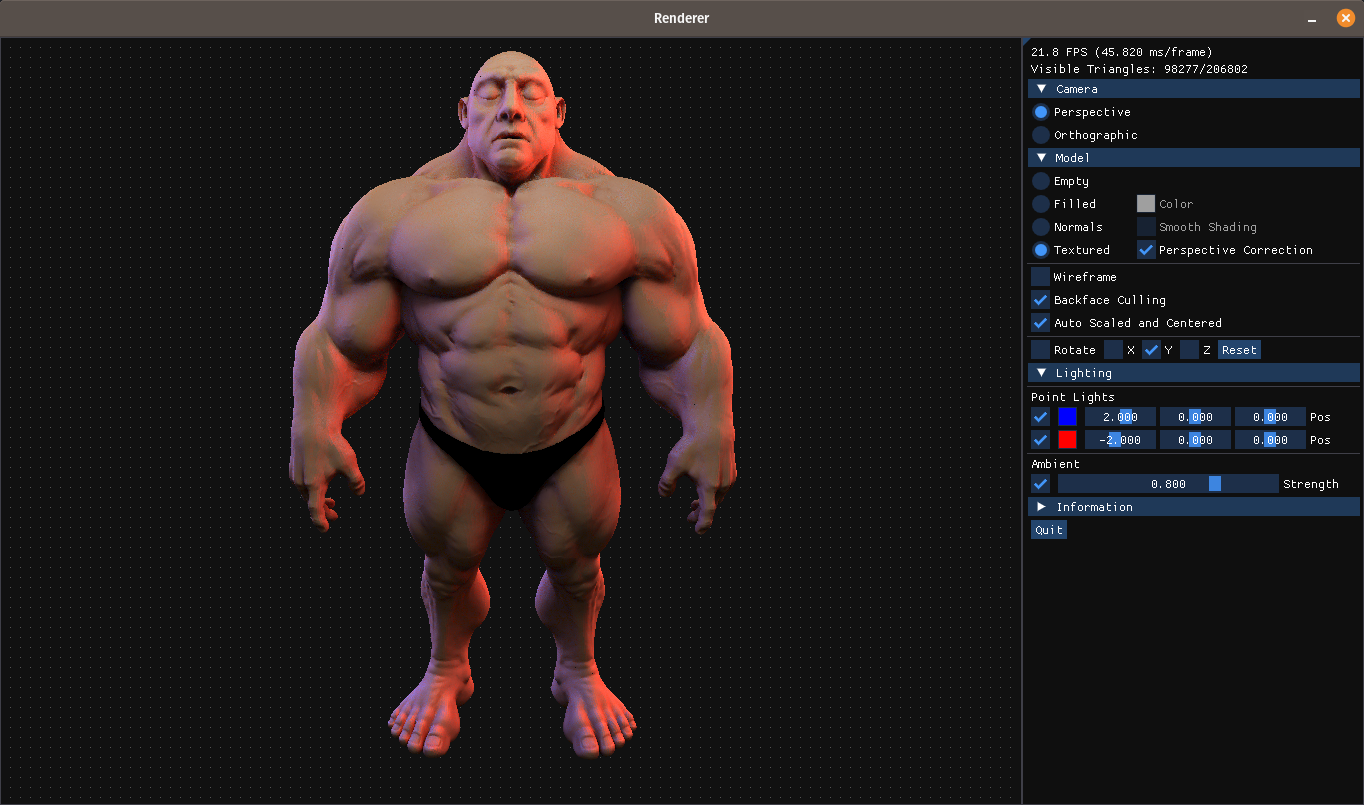Open the blue point light color swatch
The image size is (1364, 805).
[1067, 417]
